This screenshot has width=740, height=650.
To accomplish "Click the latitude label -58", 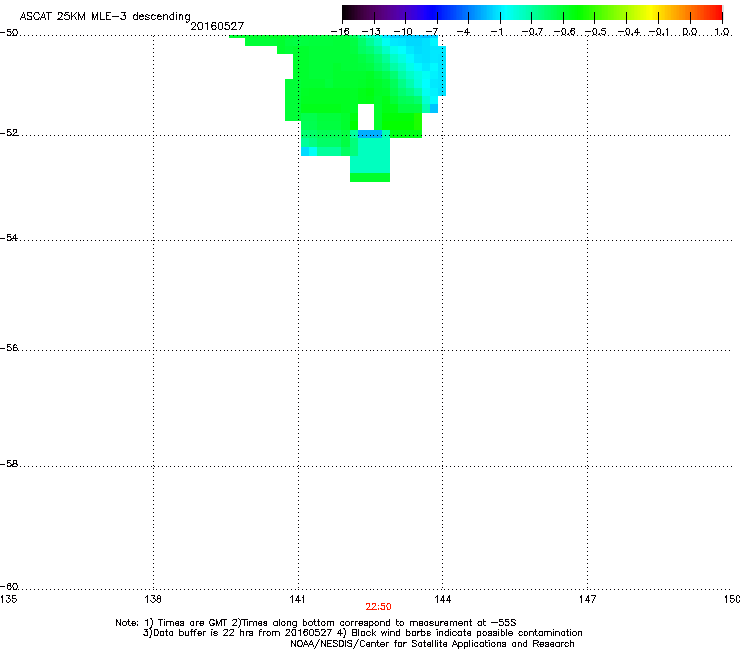I will (9, 464).
